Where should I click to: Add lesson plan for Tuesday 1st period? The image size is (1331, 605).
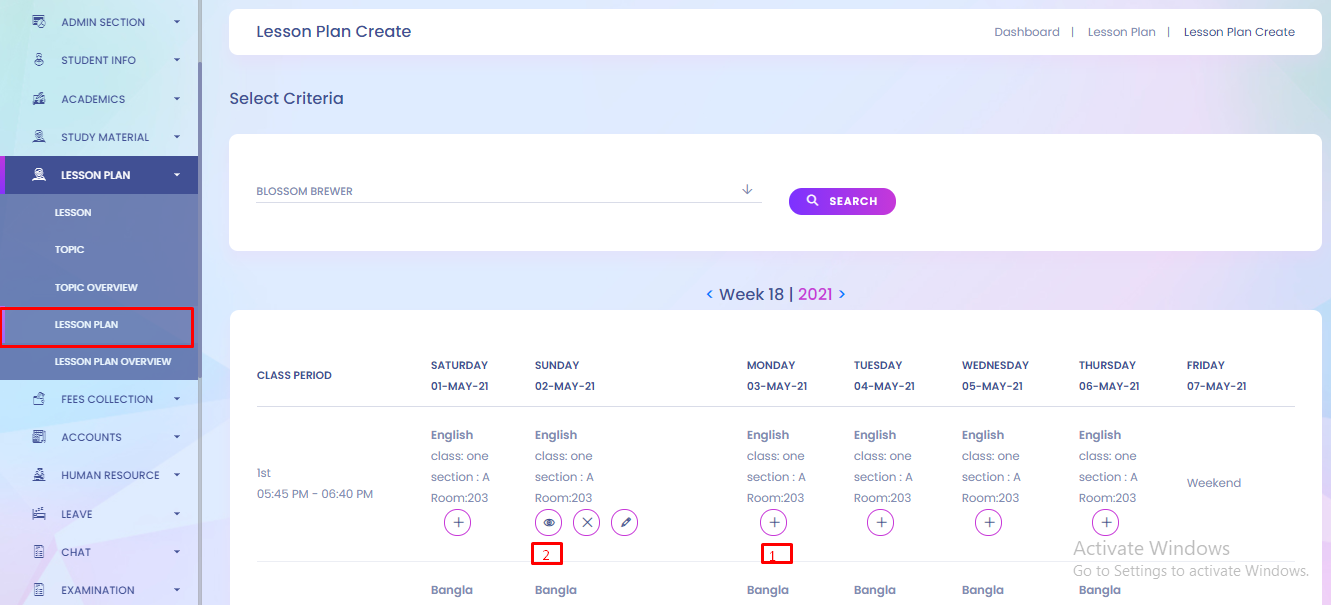point(880,522)
